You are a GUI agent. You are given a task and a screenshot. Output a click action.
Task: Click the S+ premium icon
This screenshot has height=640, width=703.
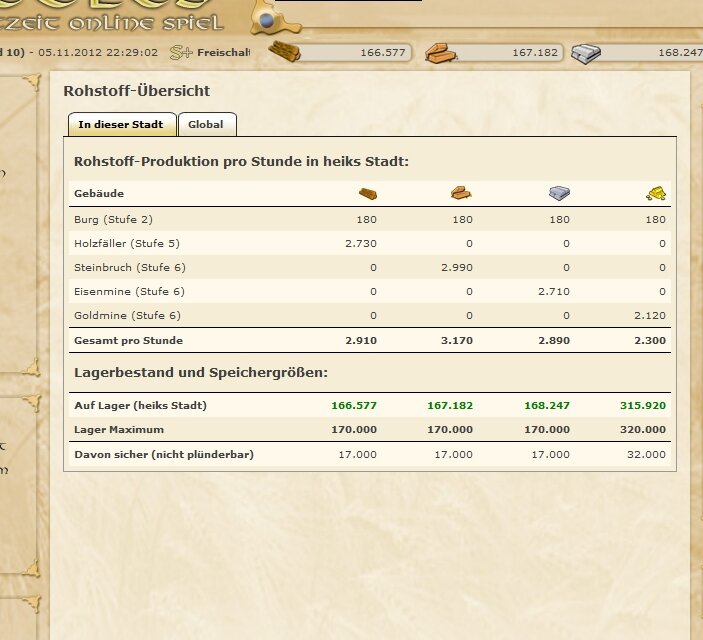coord(180,52)
